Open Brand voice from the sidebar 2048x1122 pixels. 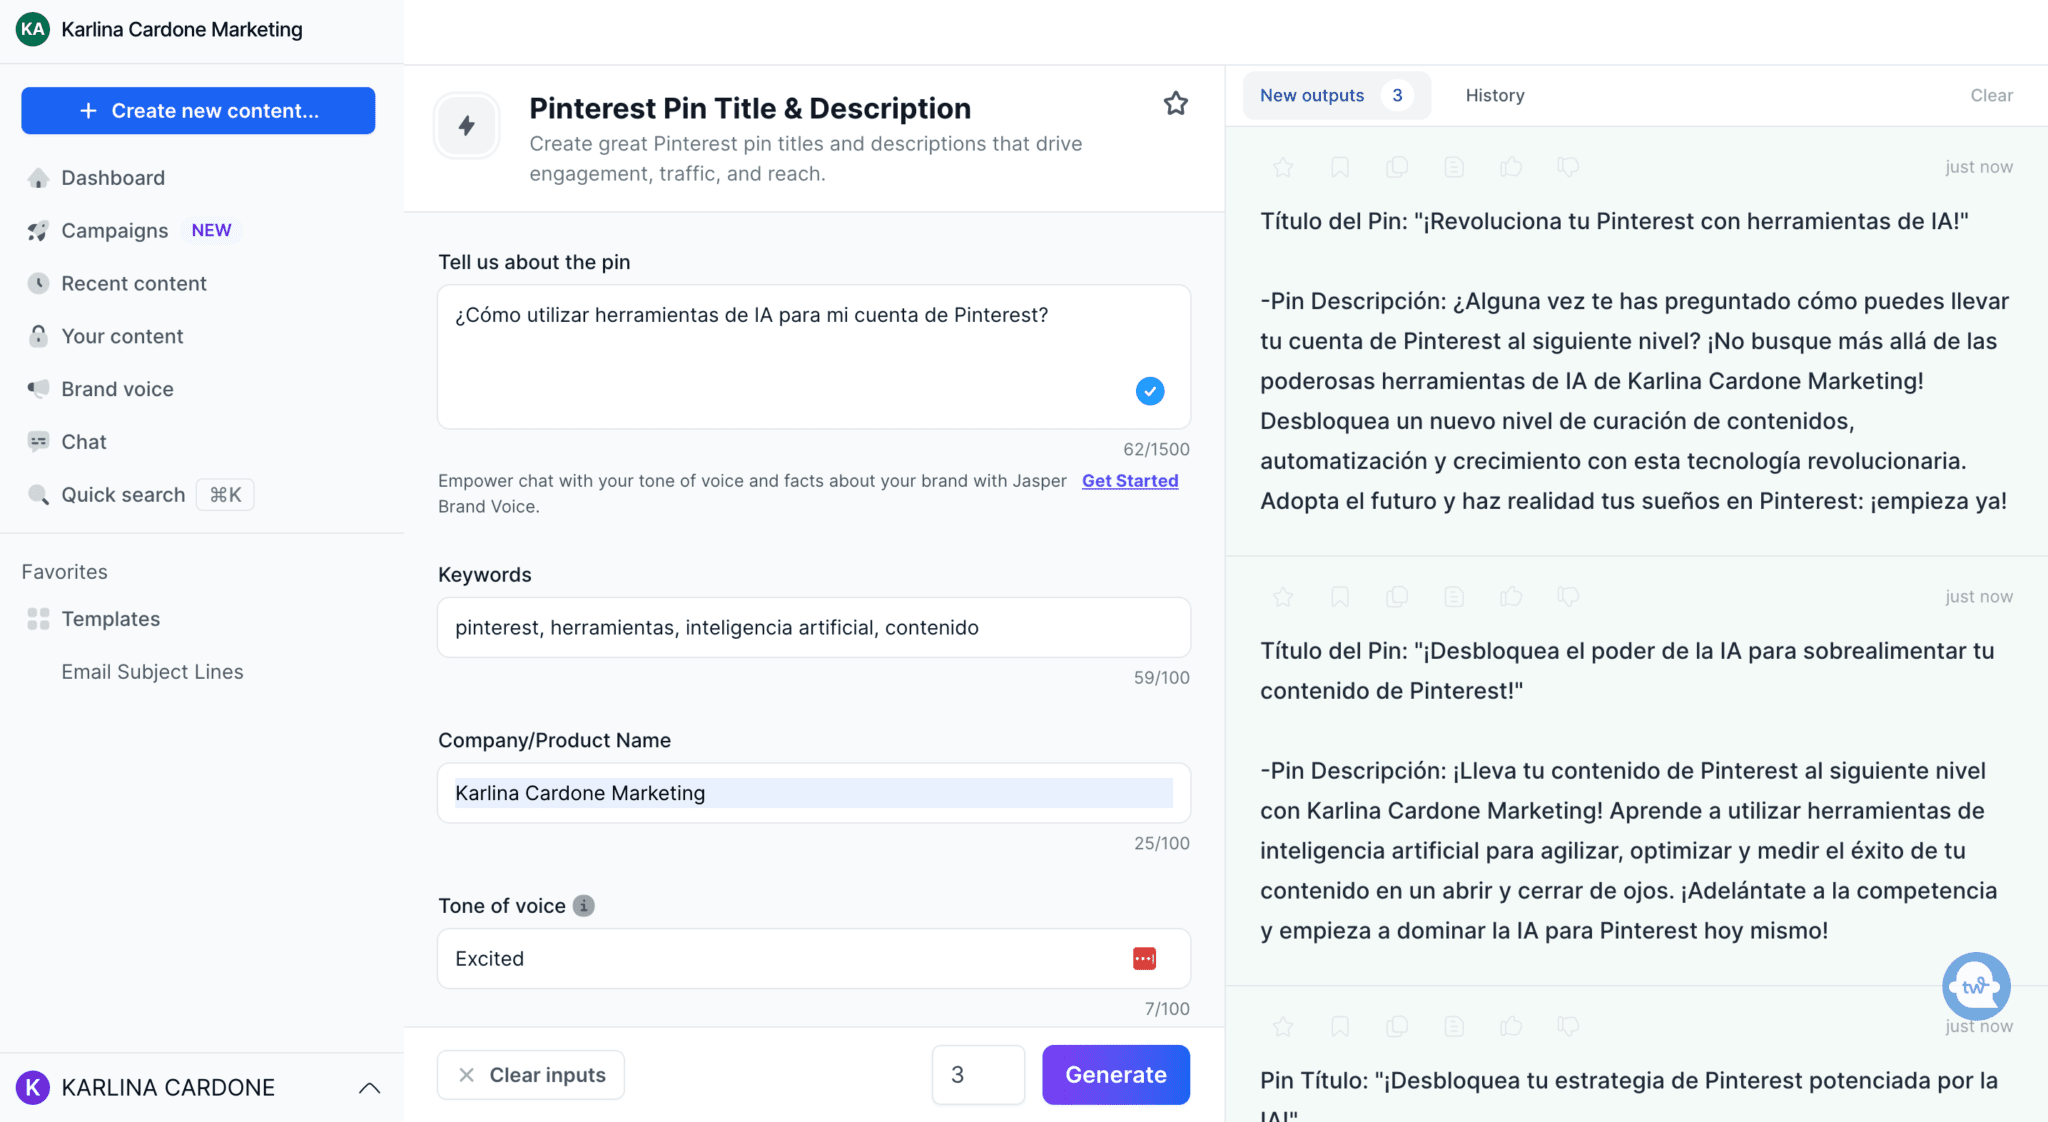117,388
